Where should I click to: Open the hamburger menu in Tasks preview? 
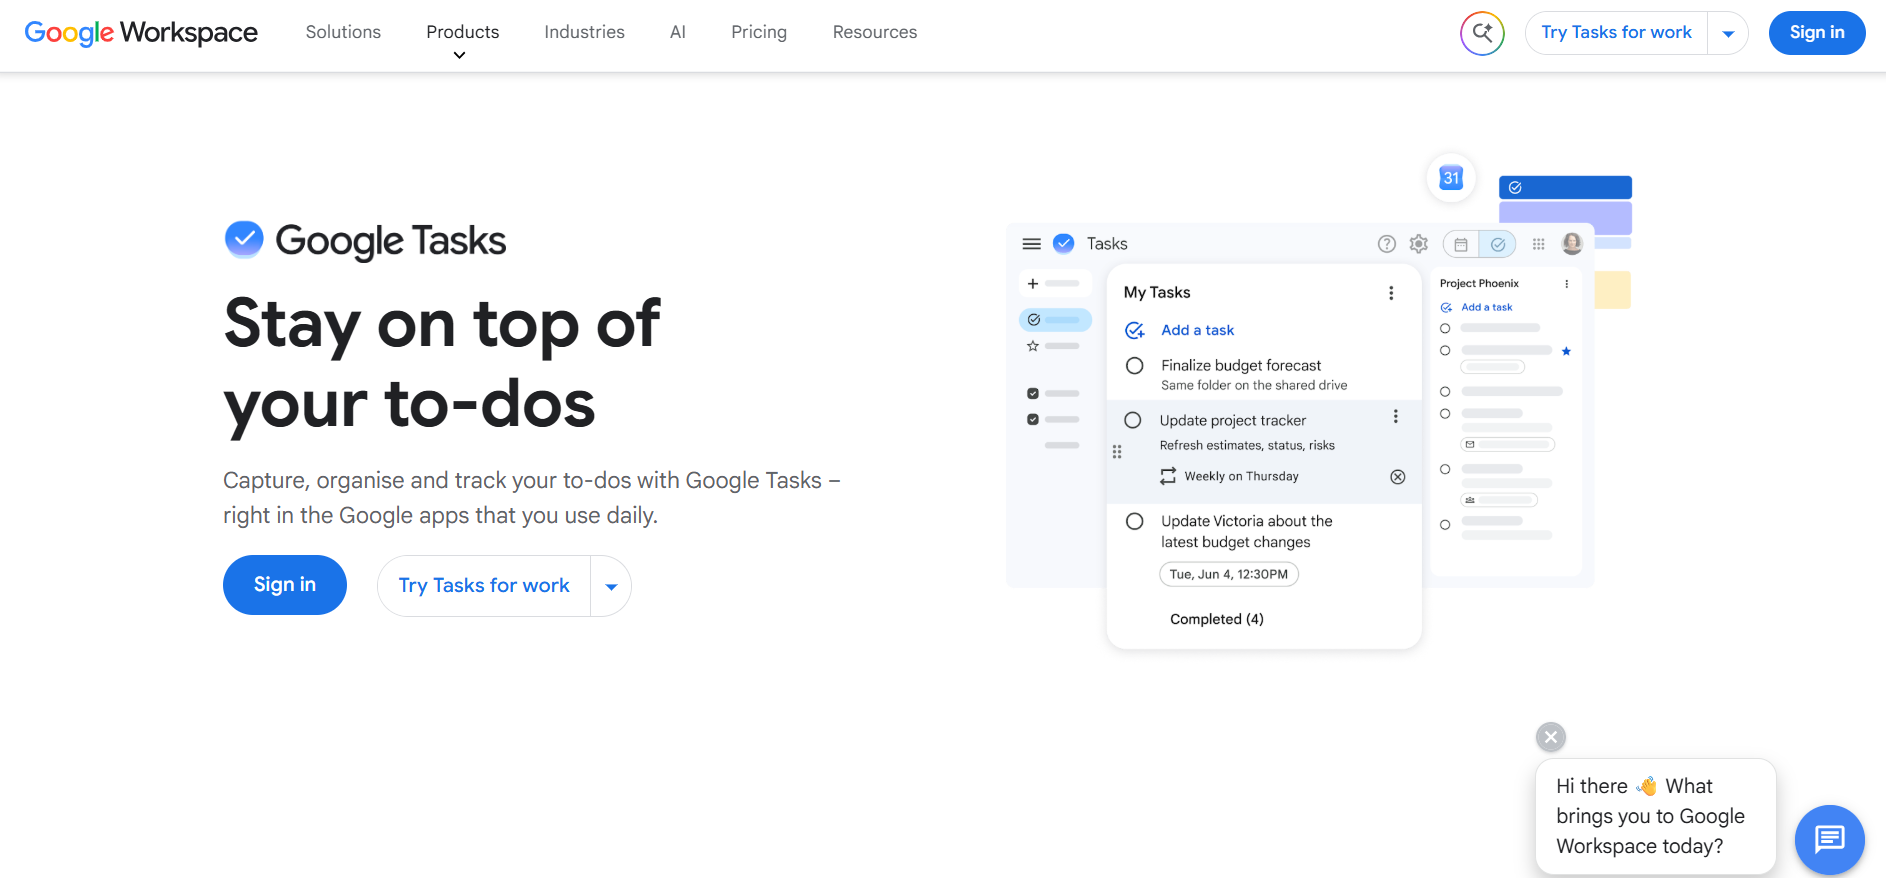1032,244
